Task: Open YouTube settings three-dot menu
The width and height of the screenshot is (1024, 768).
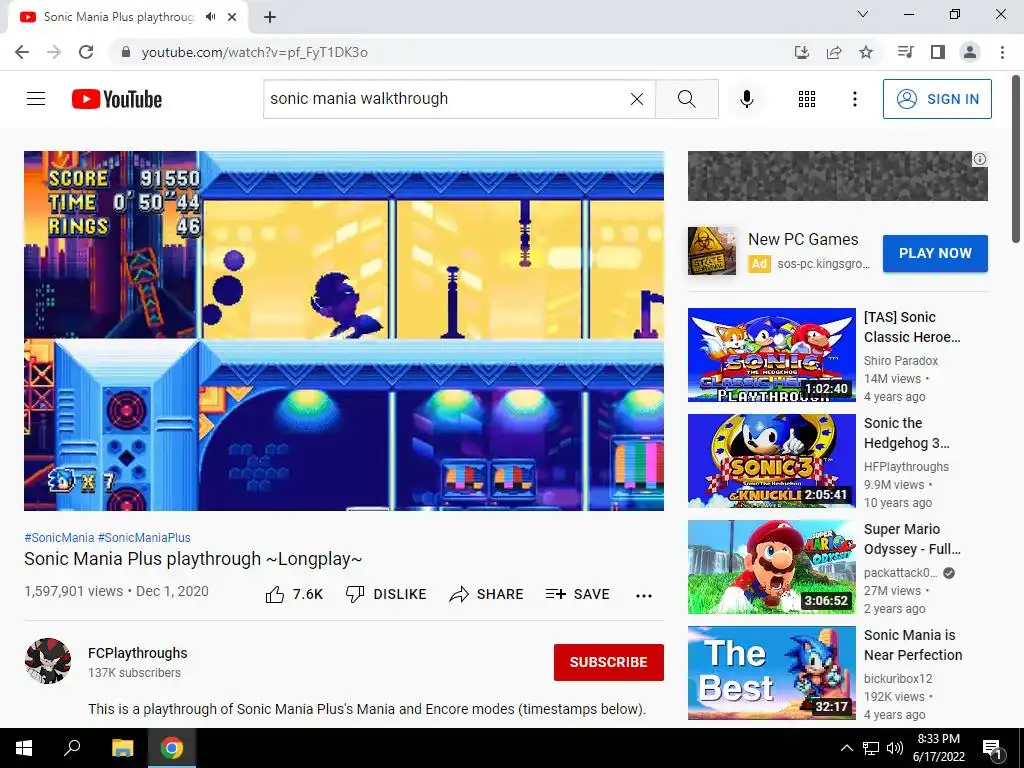Action: (x=854, y=99)
